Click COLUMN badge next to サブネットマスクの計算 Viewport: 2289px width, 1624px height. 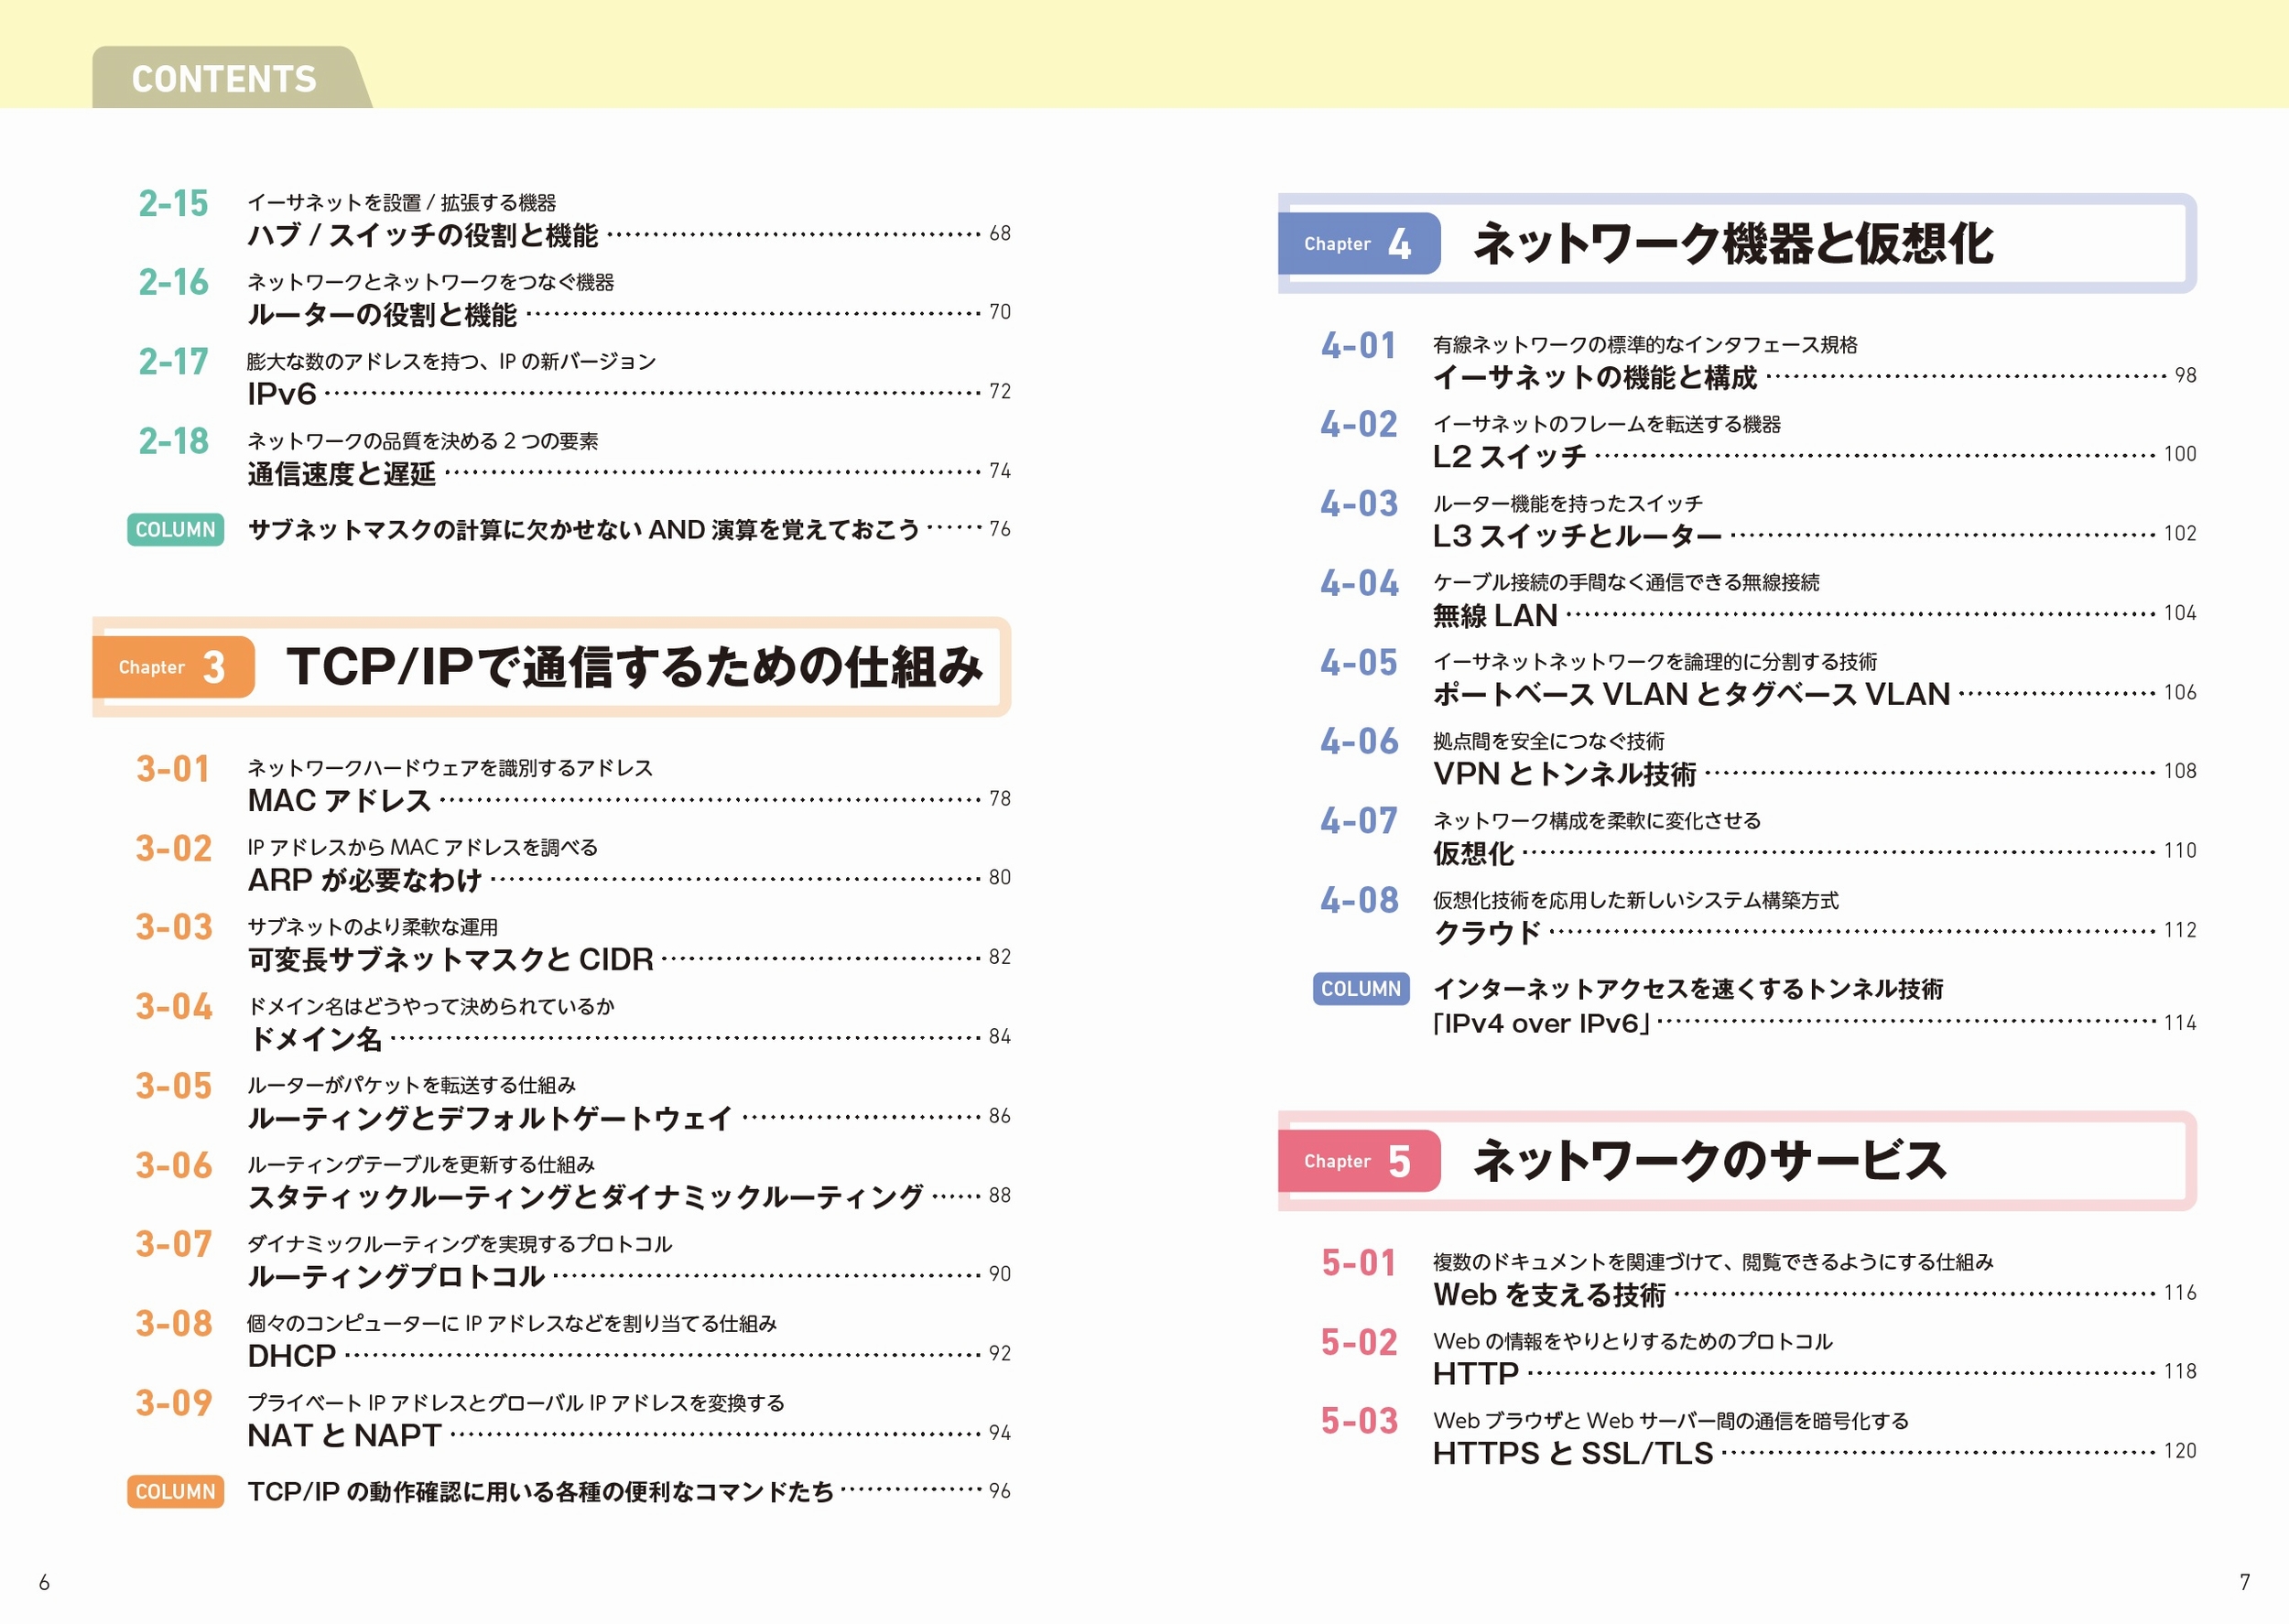pyautogui.click(x=175, y=529)
